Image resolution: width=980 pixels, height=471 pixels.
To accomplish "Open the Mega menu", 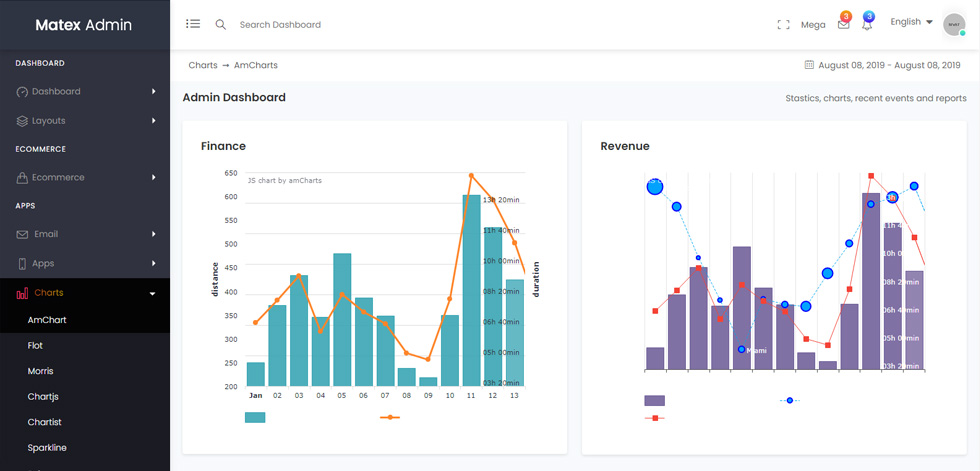I will click(812, 25).
